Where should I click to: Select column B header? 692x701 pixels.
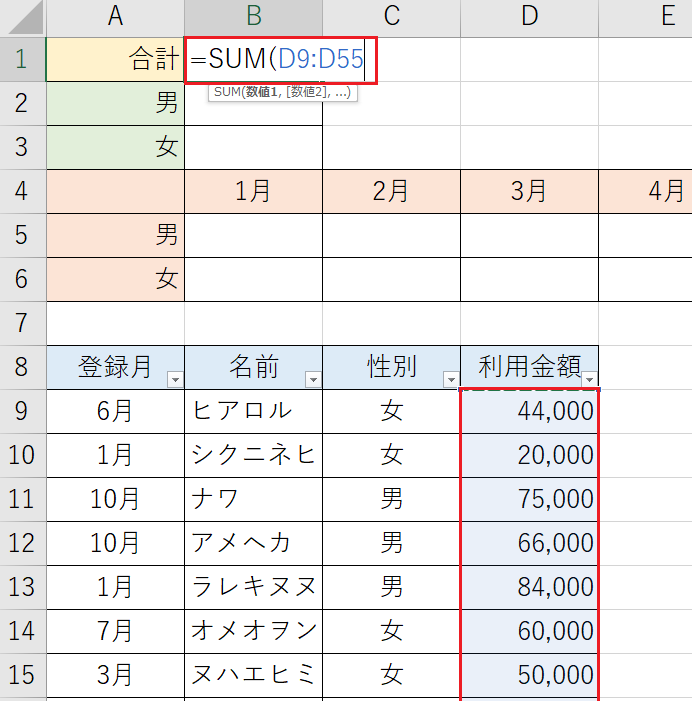[253, 18]
